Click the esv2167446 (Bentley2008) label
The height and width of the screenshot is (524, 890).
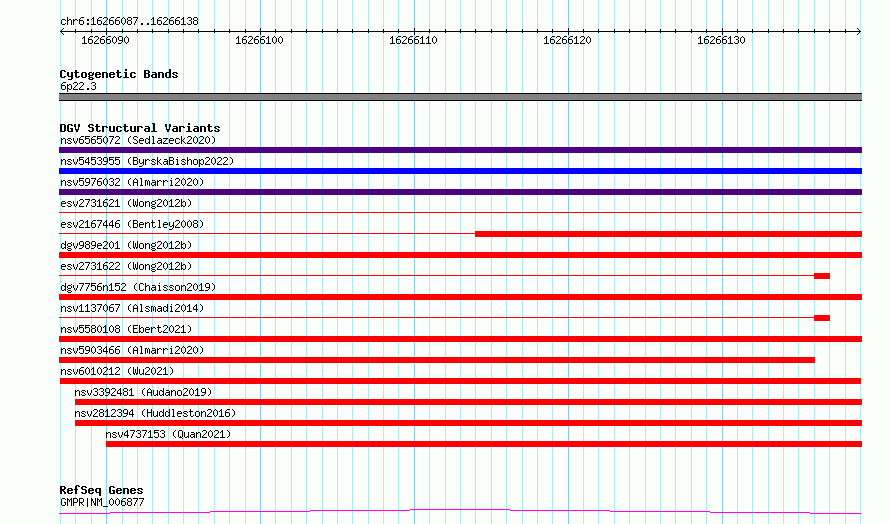[x=132, y=224]
